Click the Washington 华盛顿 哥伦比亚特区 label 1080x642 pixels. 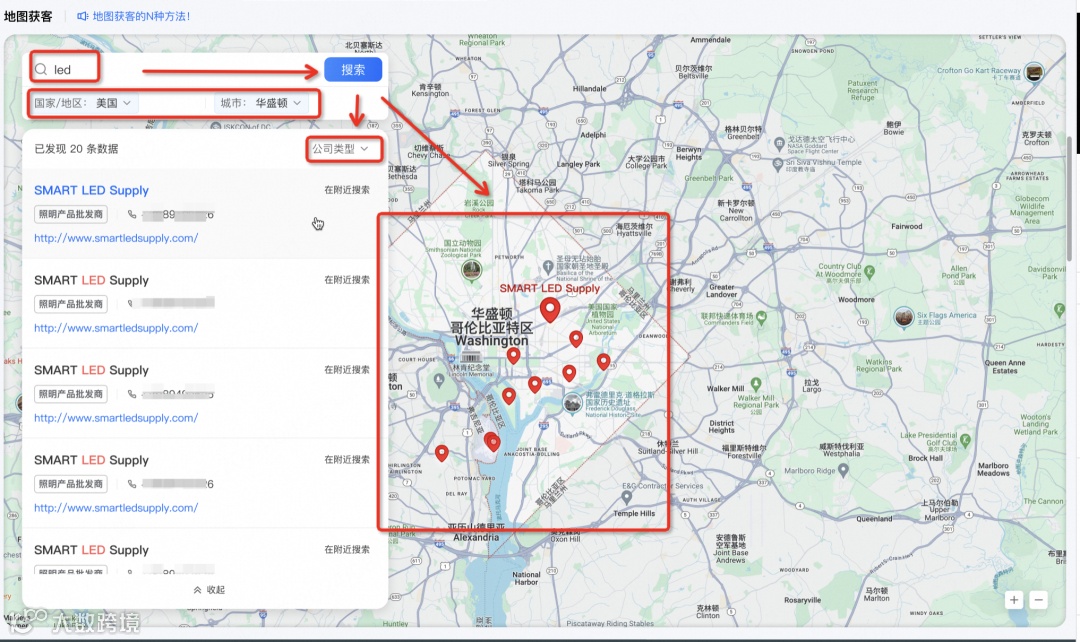(x=491, y=327)
